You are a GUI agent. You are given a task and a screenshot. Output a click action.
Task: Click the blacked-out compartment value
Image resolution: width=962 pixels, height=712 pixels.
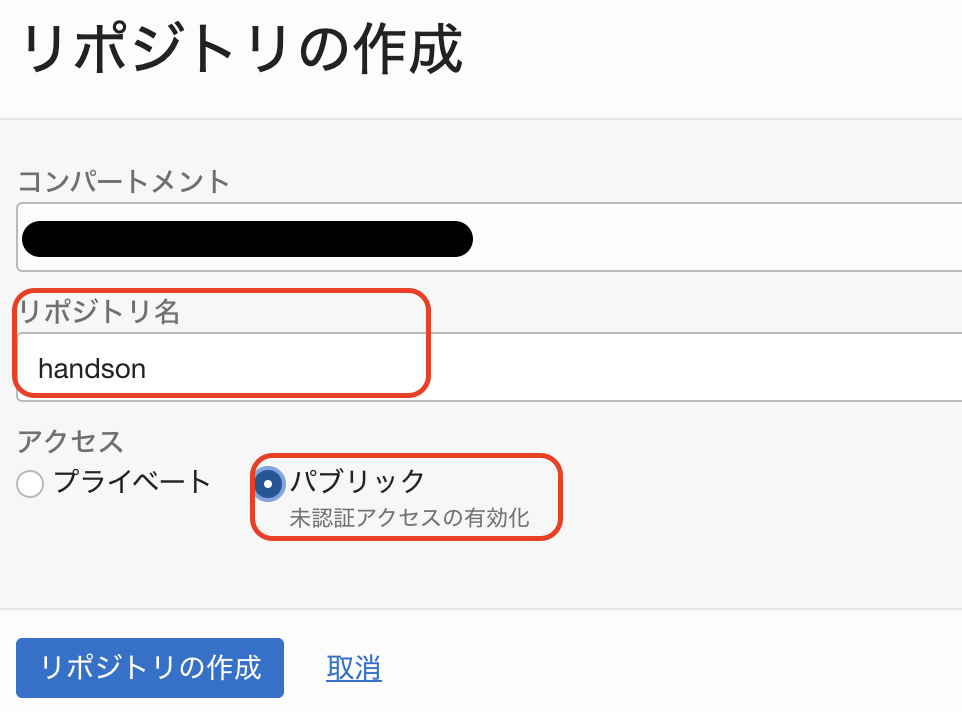tap(246, 240)
